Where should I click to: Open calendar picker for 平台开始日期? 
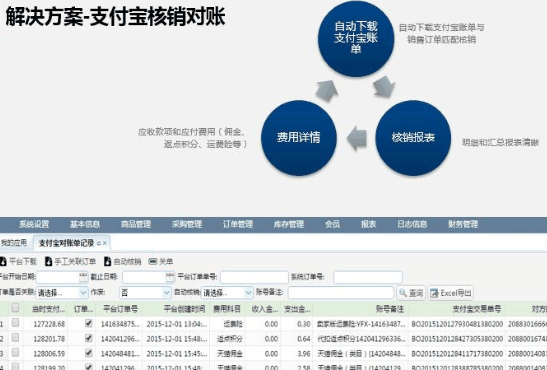[83, 277]
